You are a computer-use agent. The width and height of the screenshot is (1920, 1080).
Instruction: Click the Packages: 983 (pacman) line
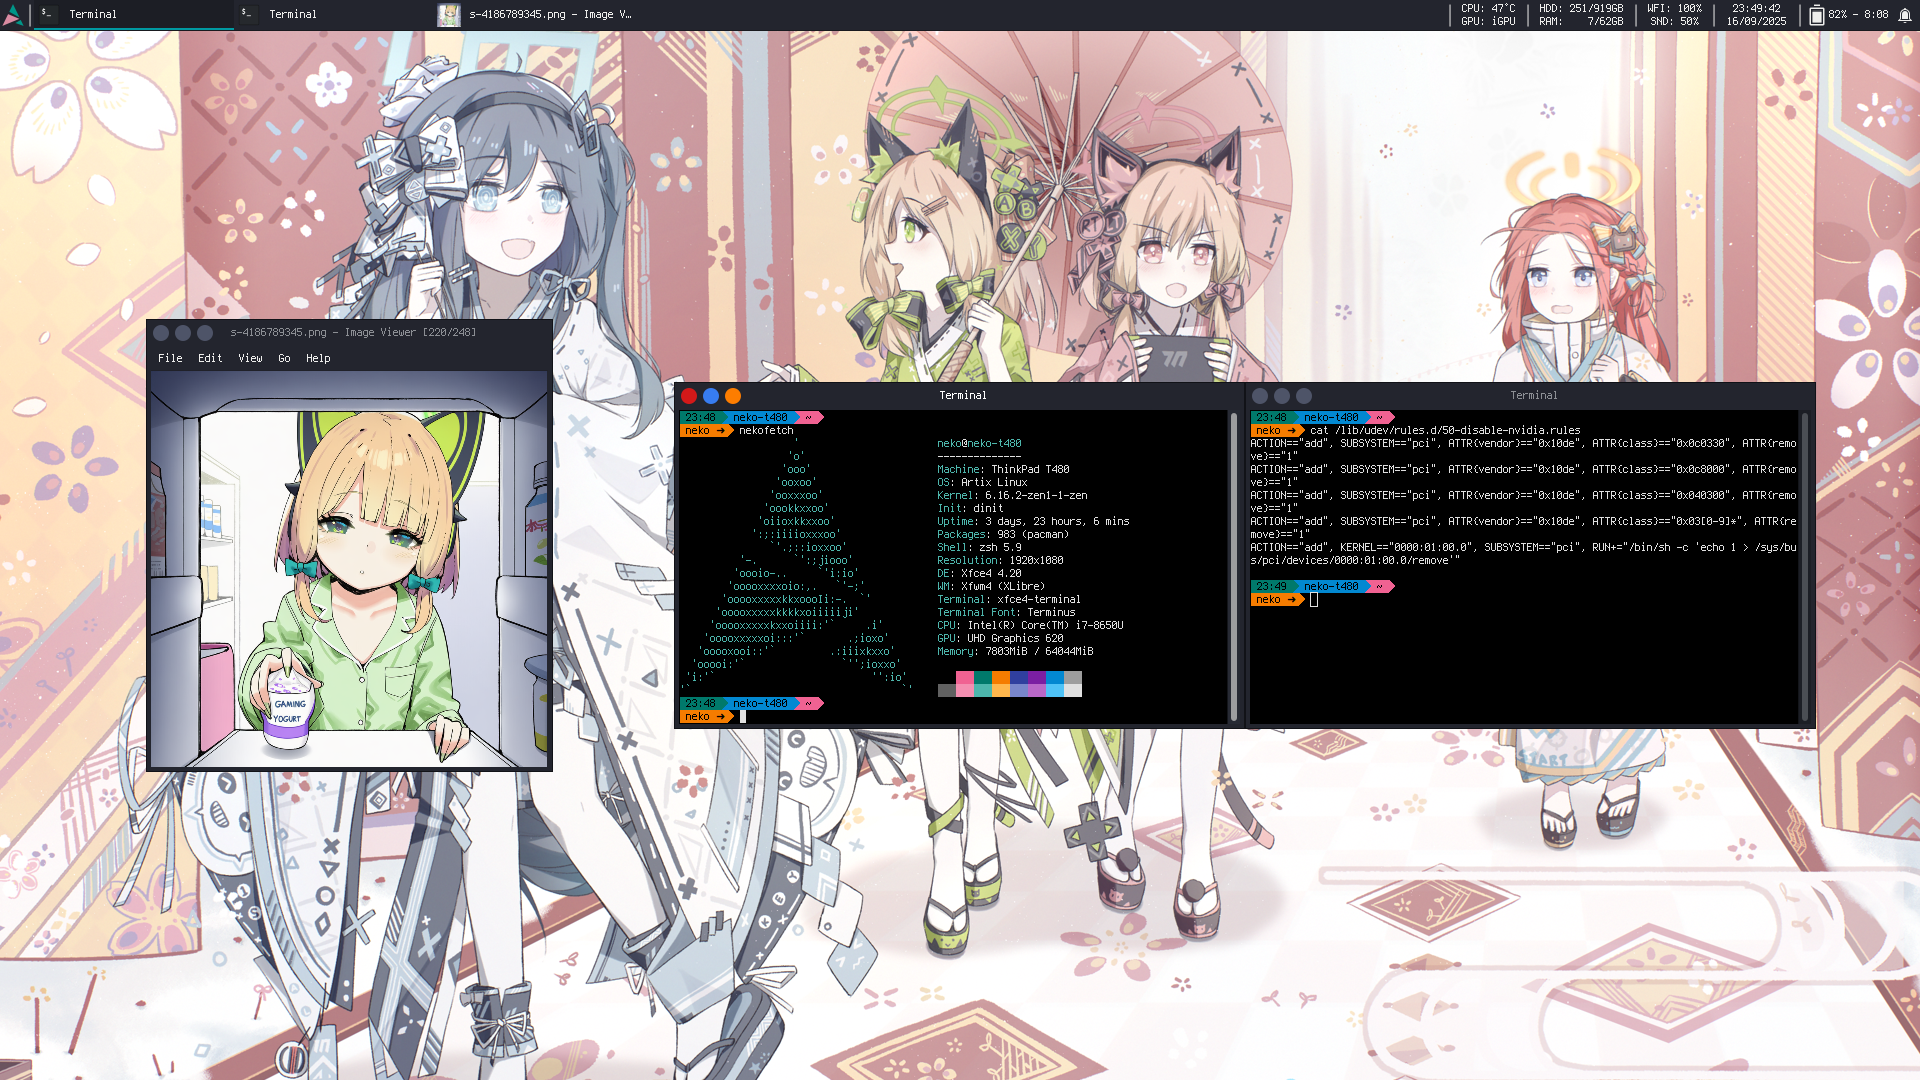click(x=1003, y=535)
